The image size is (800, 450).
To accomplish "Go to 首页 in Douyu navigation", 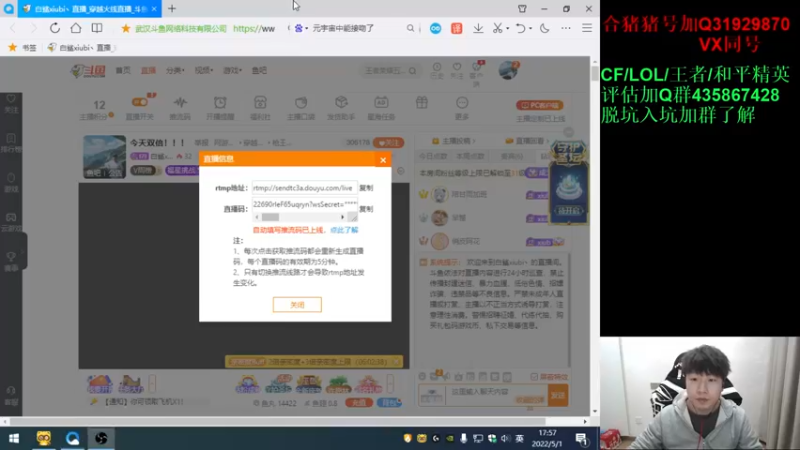I will tap(122, 70).
